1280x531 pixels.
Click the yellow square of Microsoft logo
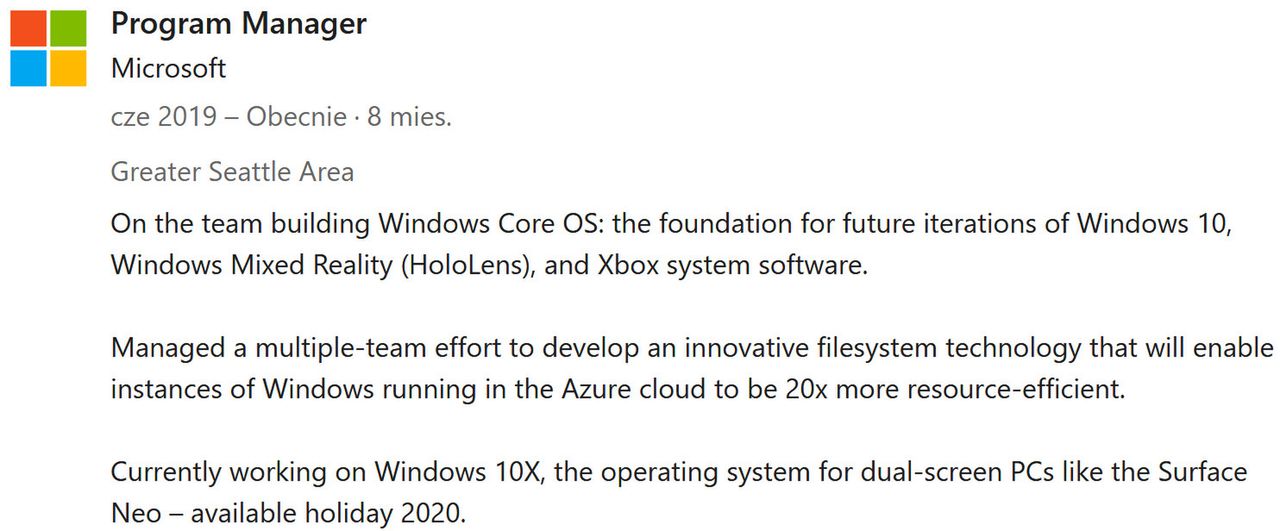[x=68, y=68]
